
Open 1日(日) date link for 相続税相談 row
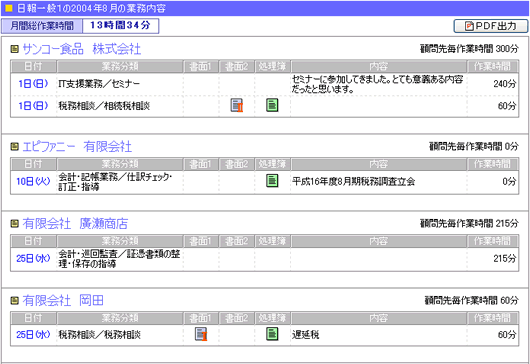(33, 106)
